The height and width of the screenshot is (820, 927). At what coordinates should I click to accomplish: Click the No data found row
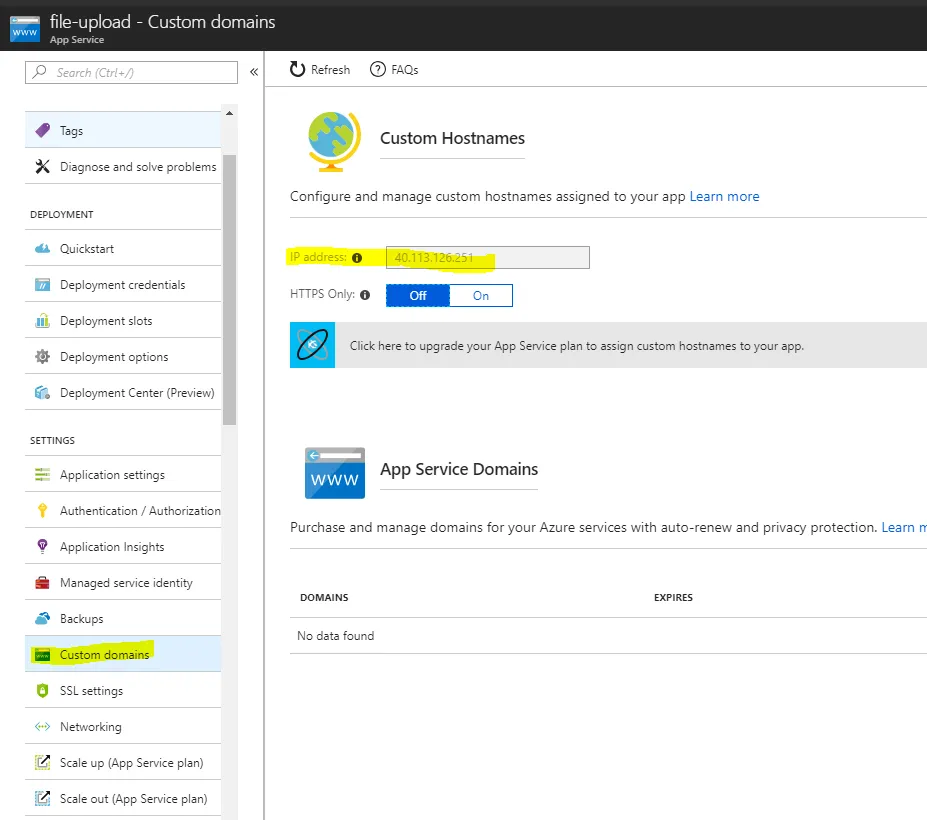click(608, 636)
